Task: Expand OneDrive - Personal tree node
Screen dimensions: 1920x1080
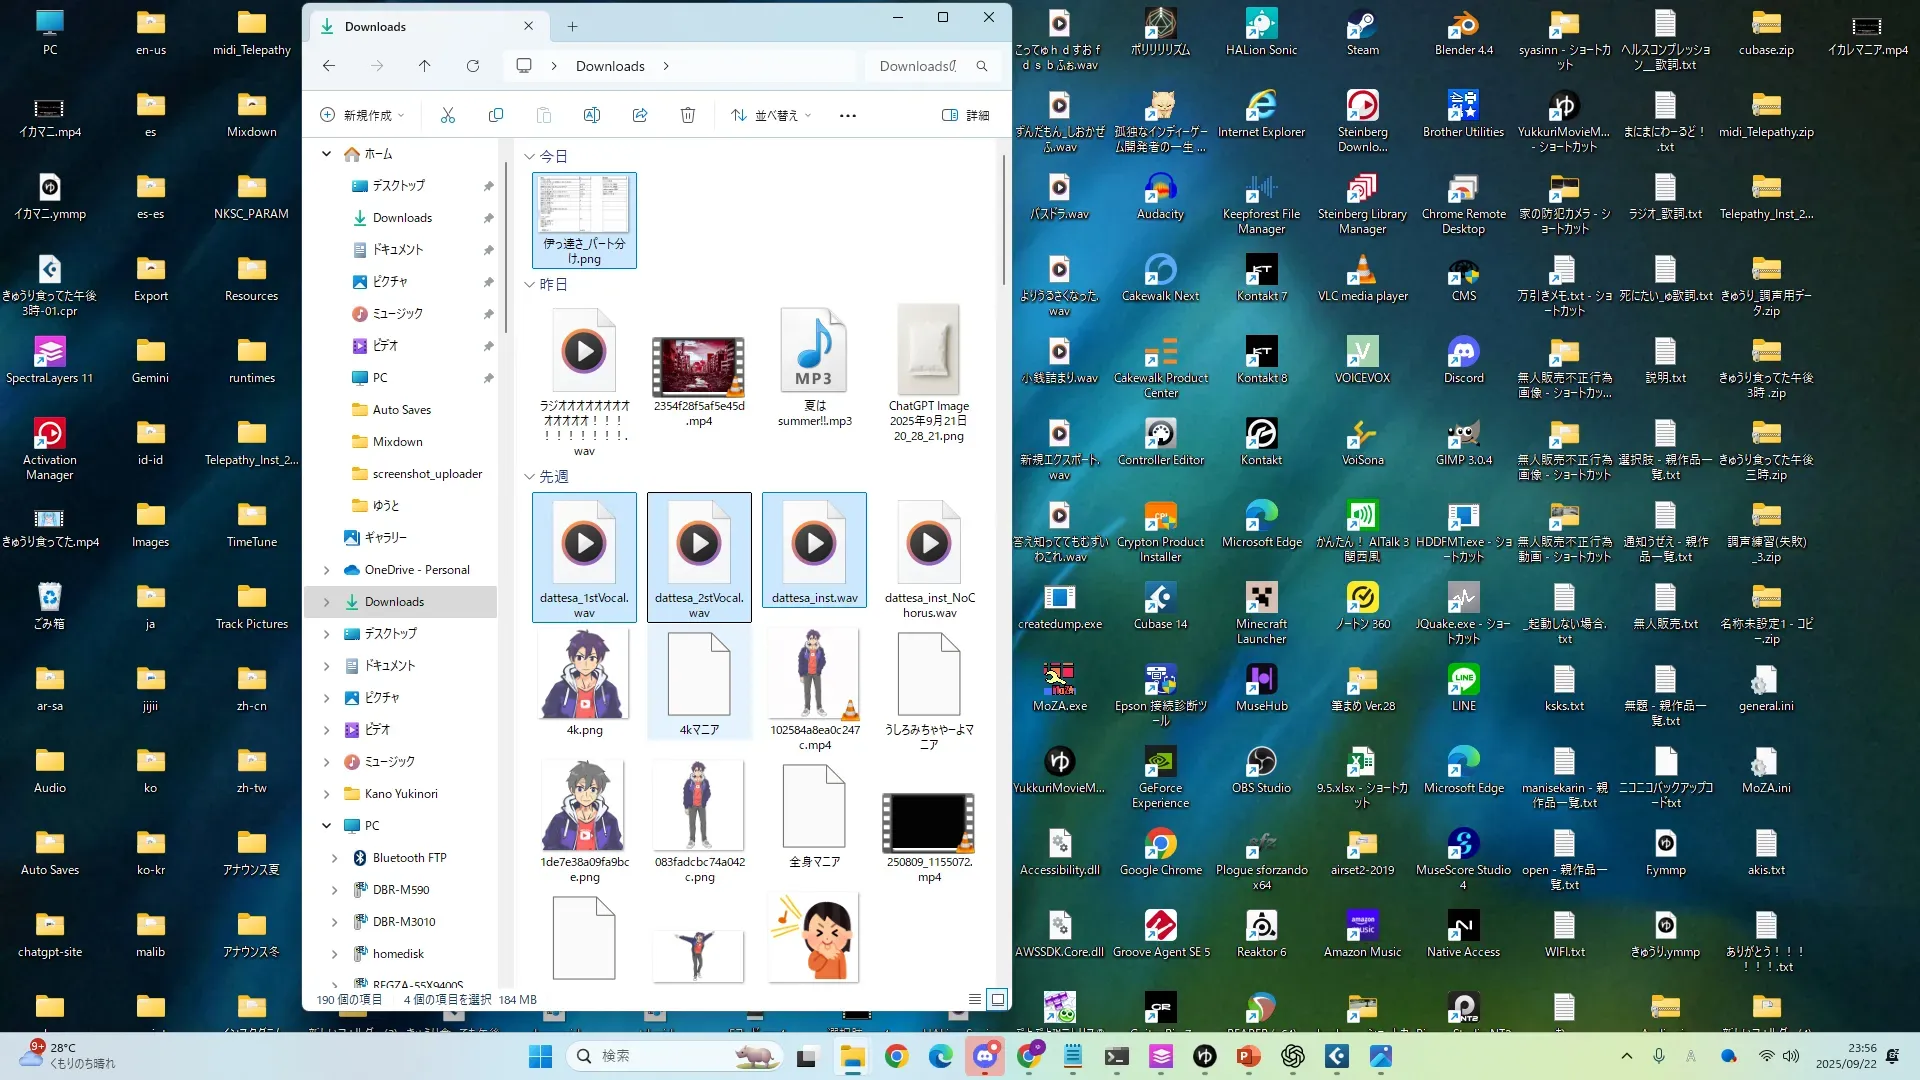Action: click(x=326, y=570)
